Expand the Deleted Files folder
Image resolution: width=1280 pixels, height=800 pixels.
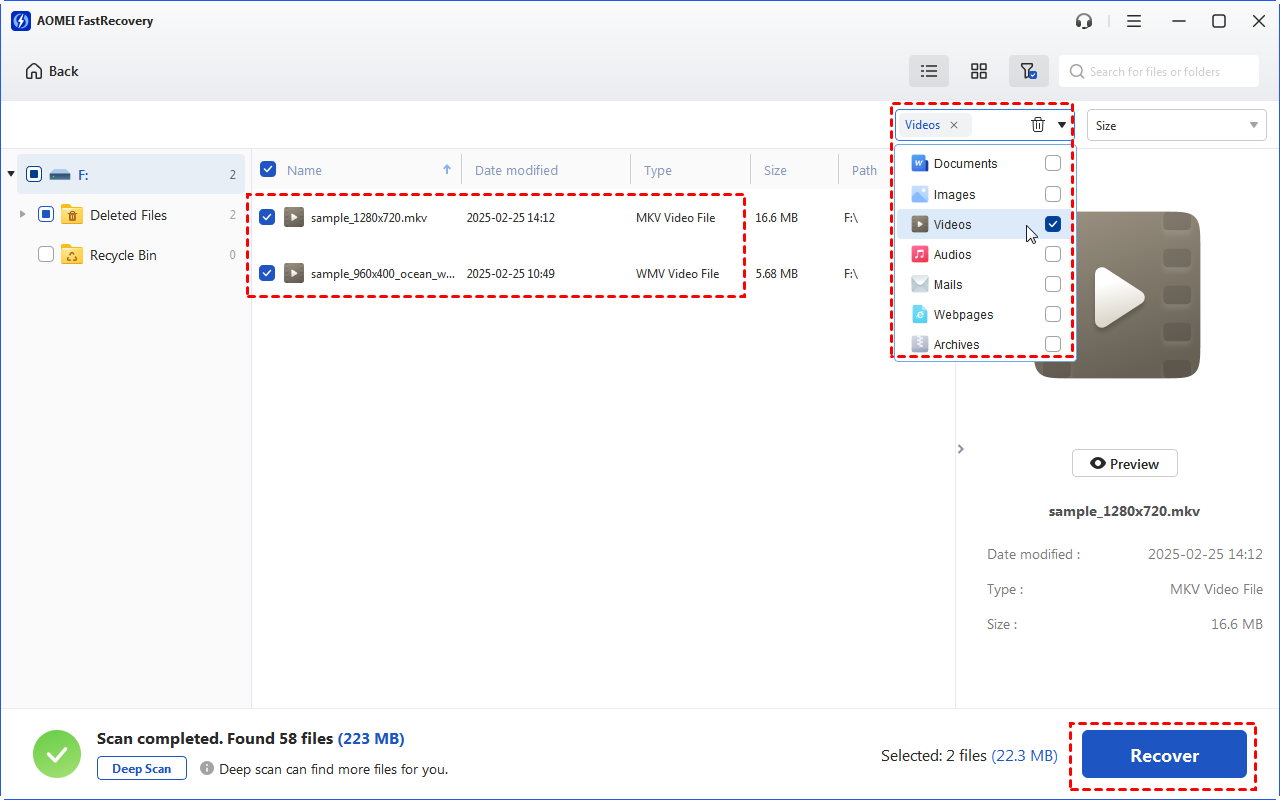pyautogui.click(x=23, y=214)
